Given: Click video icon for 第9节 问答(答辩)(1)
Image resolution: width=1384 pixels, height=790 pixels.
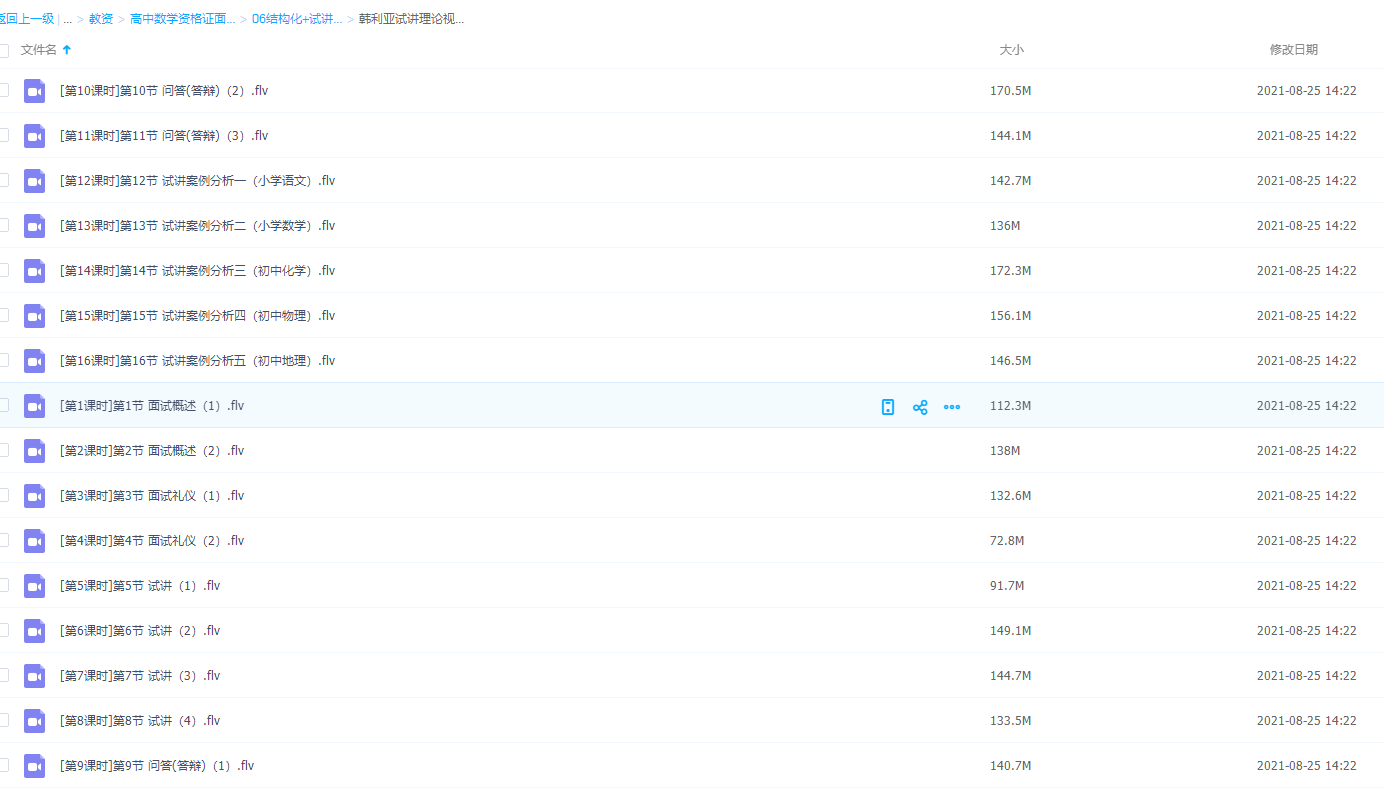Looking at the screenshot, I should click(x=35, y=766).
